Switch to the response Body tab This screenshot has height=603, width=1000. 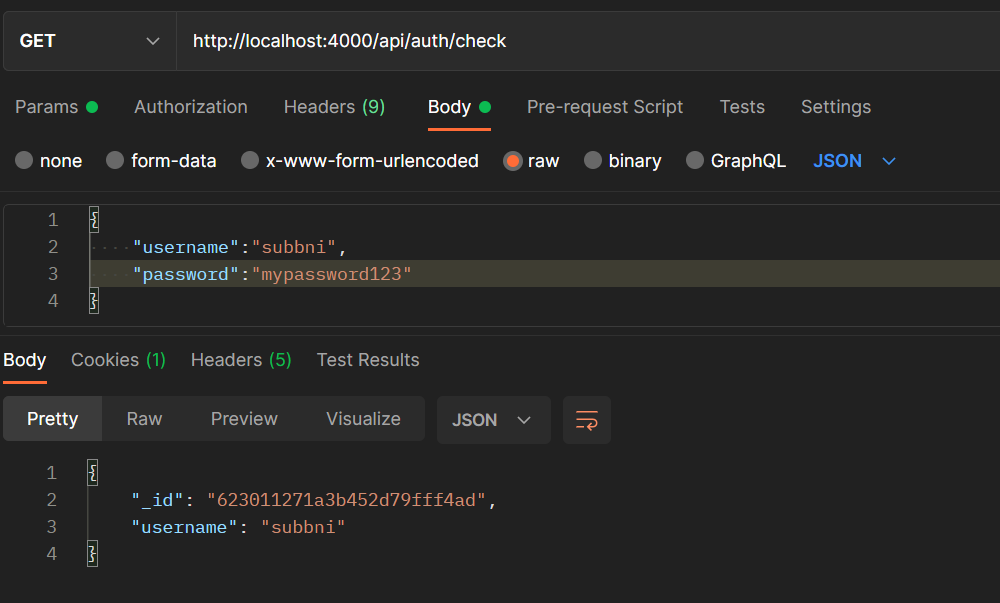pos(24,360)
